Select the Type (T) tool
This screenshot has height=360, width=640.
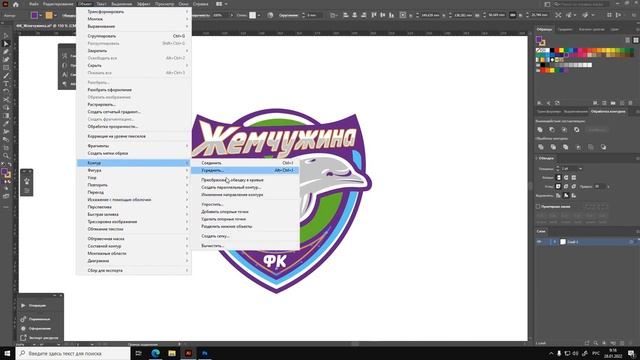point(6,84)
